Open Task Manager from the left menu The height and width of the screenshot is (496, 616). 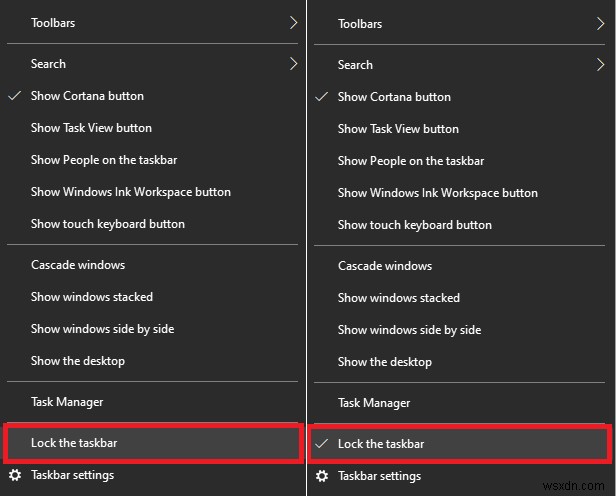coord(67,402)
